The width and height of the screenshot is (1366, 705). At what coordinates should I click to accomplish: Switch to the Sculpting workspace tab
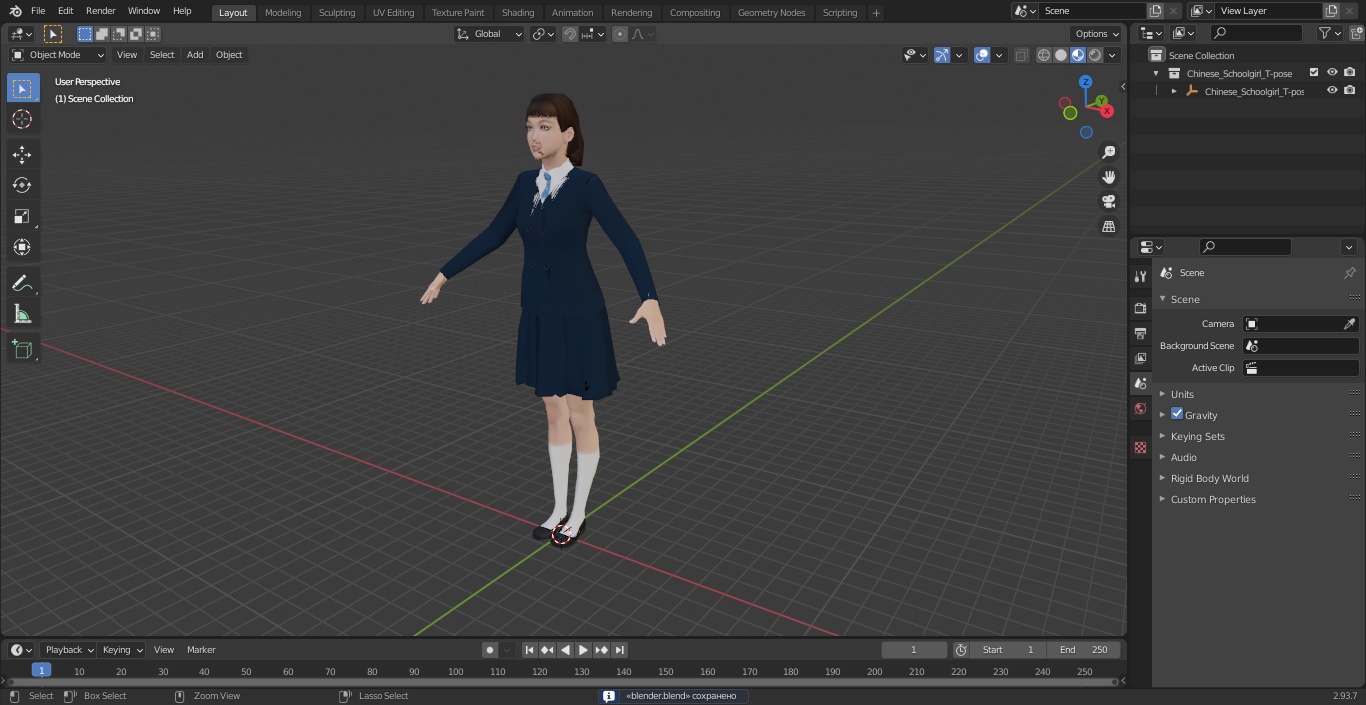point(337,12)
